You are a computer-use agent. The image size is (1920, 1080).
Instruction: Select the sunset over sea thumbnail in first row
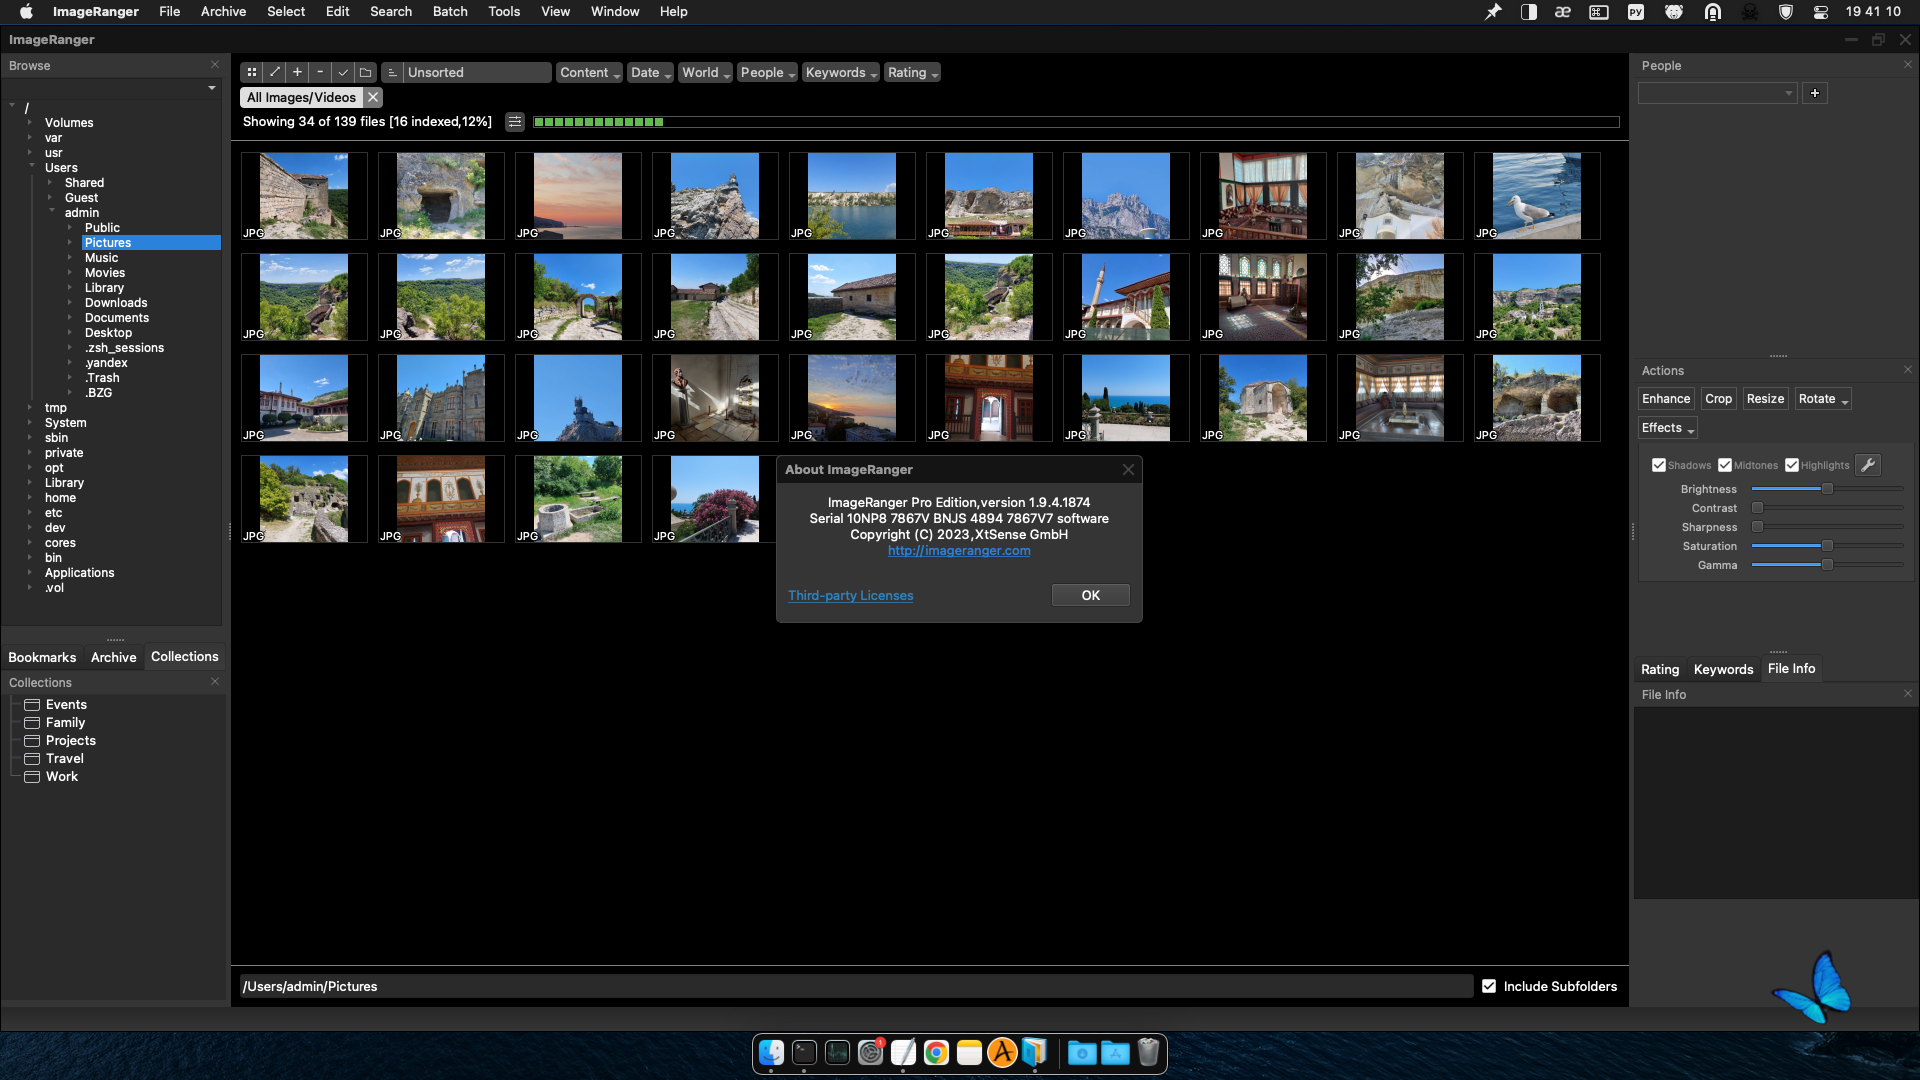578,196
